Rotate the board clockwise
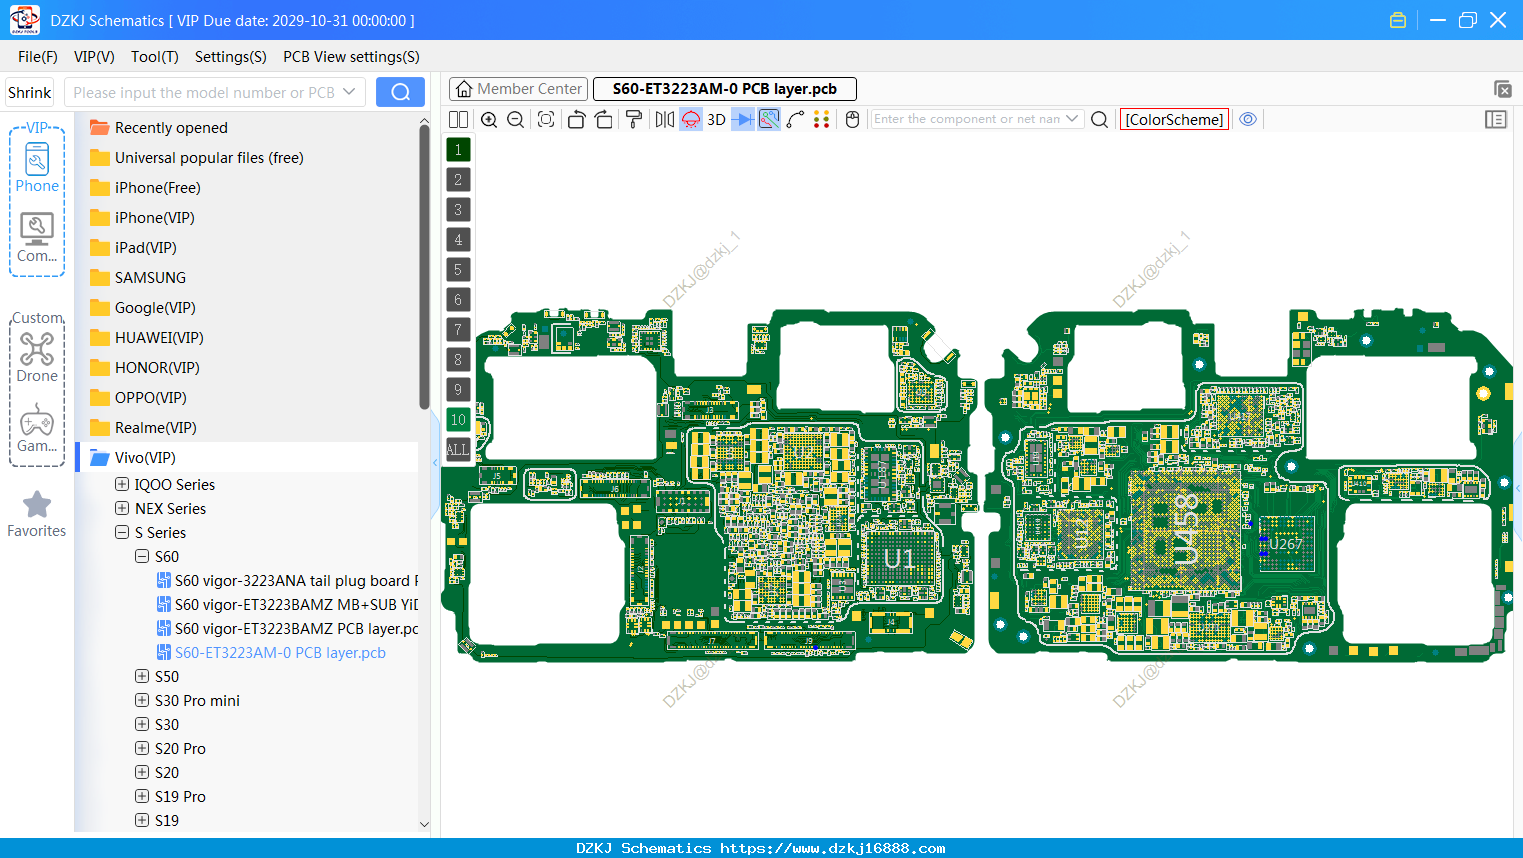The image size is (1523, 858). (604, 119)
